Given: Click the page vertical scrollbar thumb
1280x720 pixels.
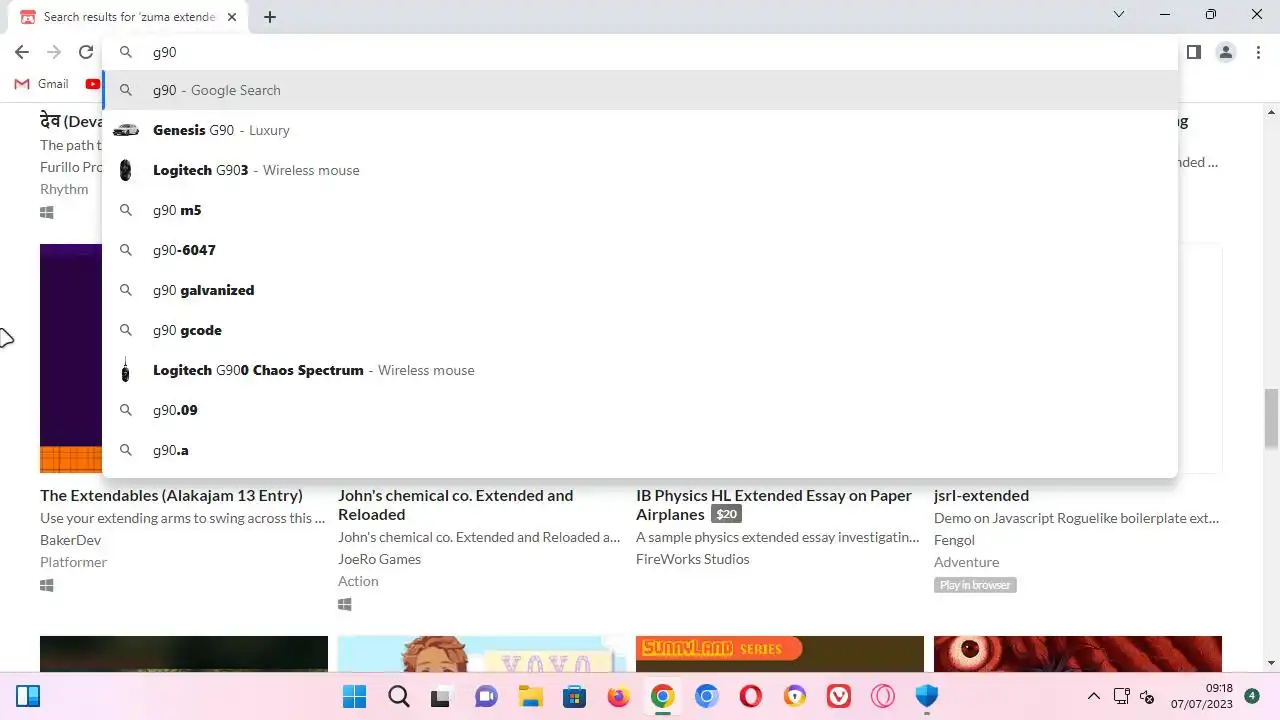Looking at the screenshot, I should [x=1271, y=418].
